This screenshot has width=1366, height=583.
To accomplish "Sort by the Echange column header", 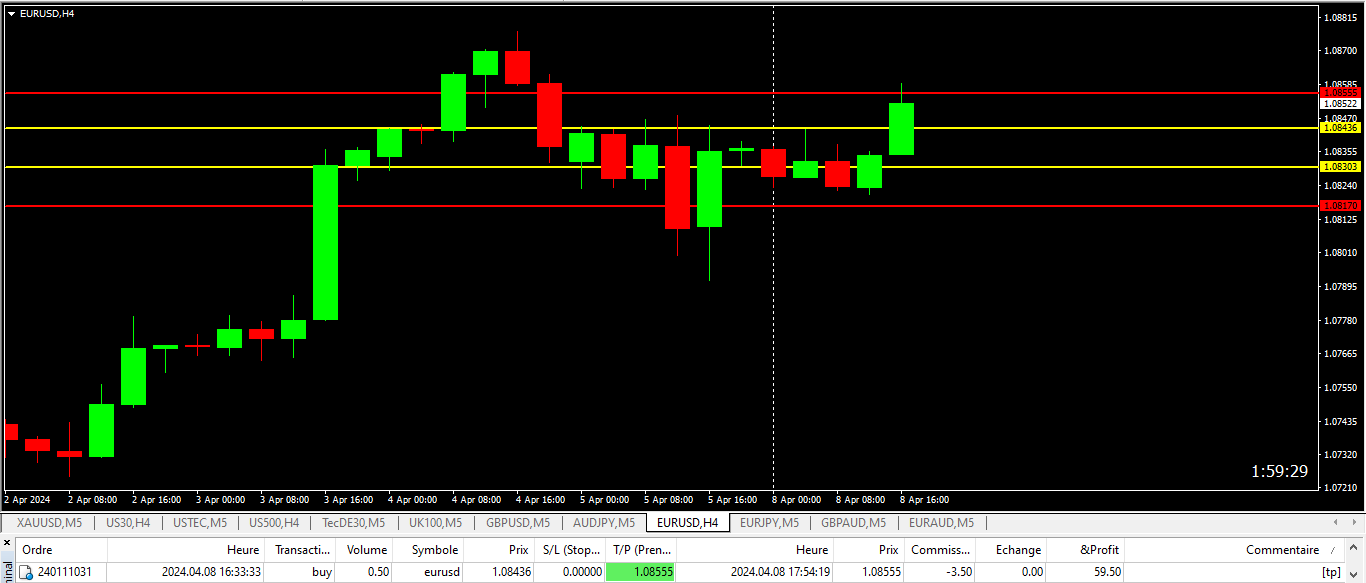I will pyautogui.click(x=1011, y=550).
